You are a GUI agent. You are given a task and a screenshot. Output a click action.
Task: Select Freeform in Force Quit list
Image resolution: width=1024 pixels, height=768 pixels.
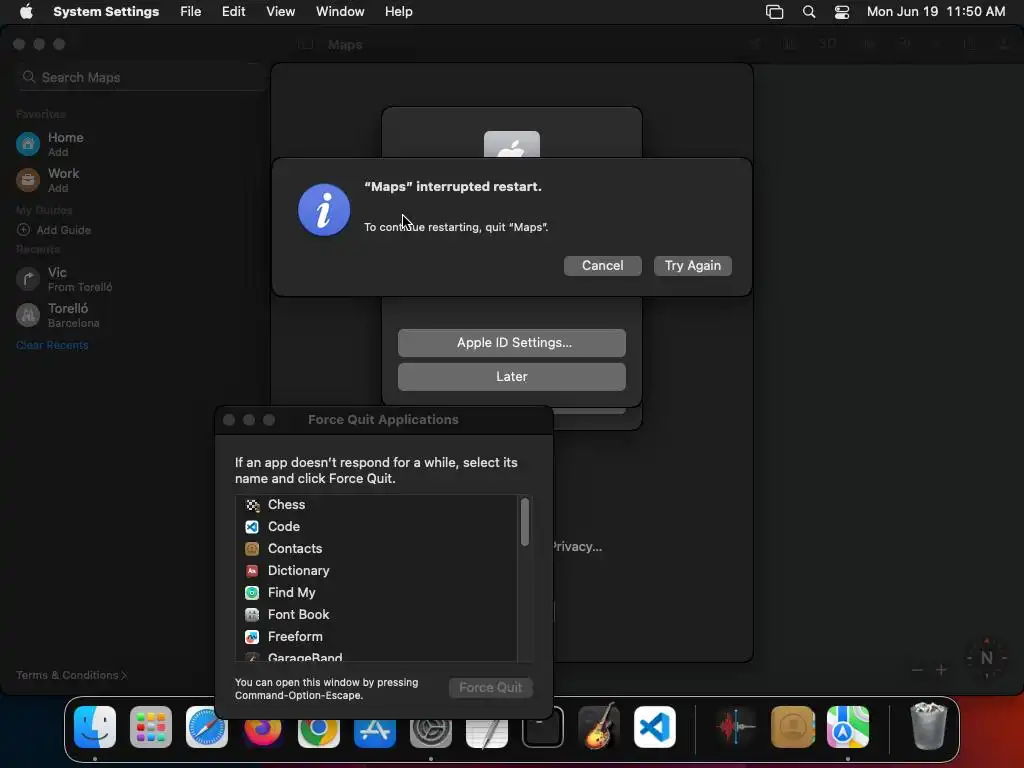click(377, 637)
